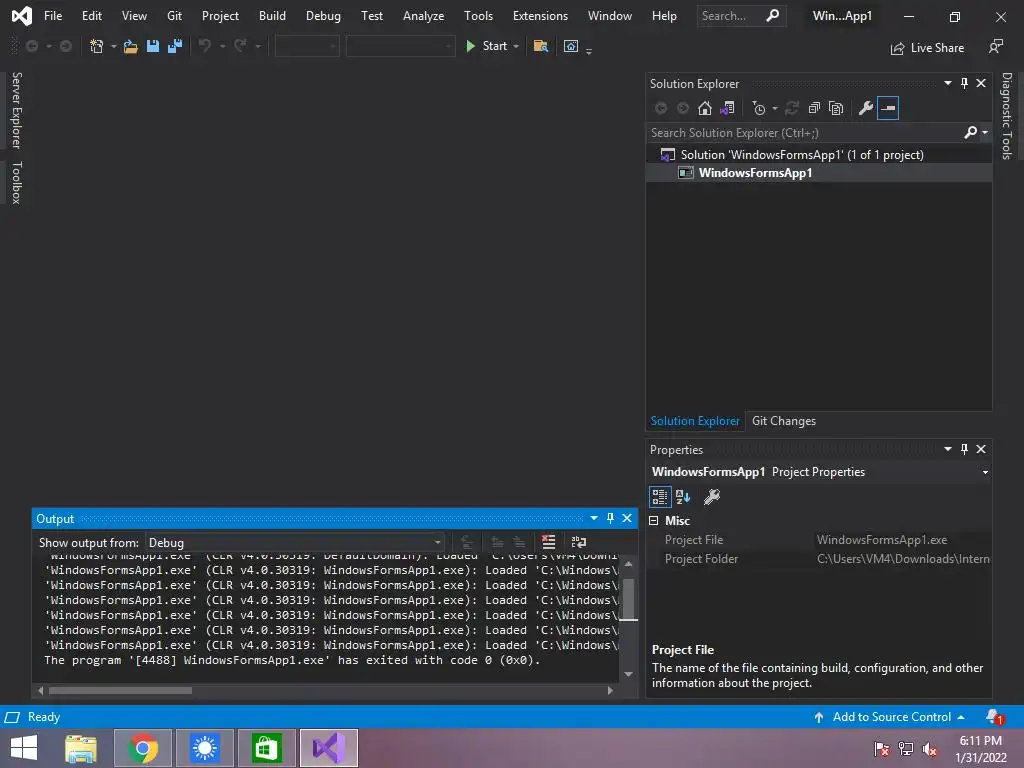This screenshot has height=768, width=1024.
Task: Open the Debug menu
Action: pos(323,16)
